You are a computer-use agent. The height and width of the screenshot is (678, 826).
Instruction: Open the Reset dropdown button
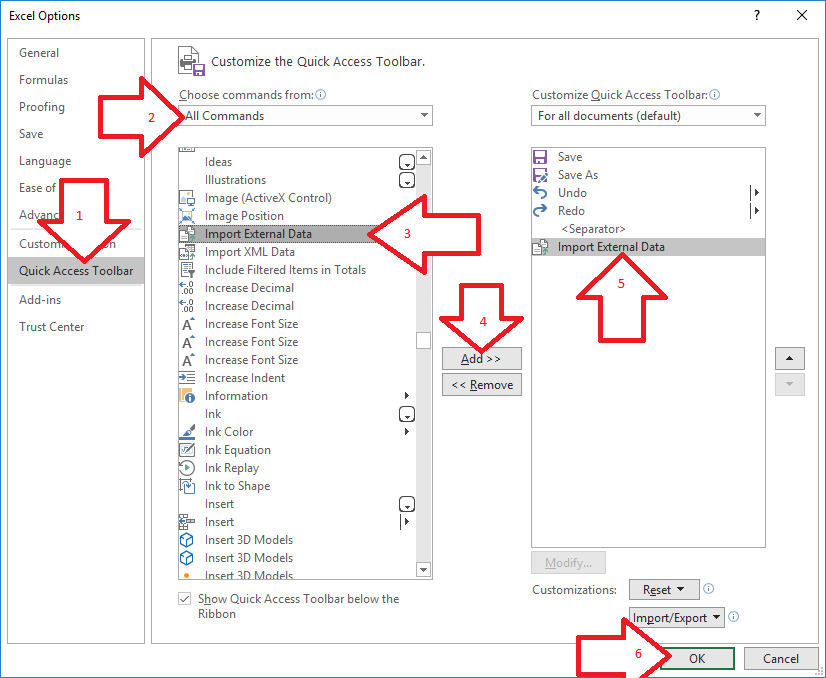664,589
